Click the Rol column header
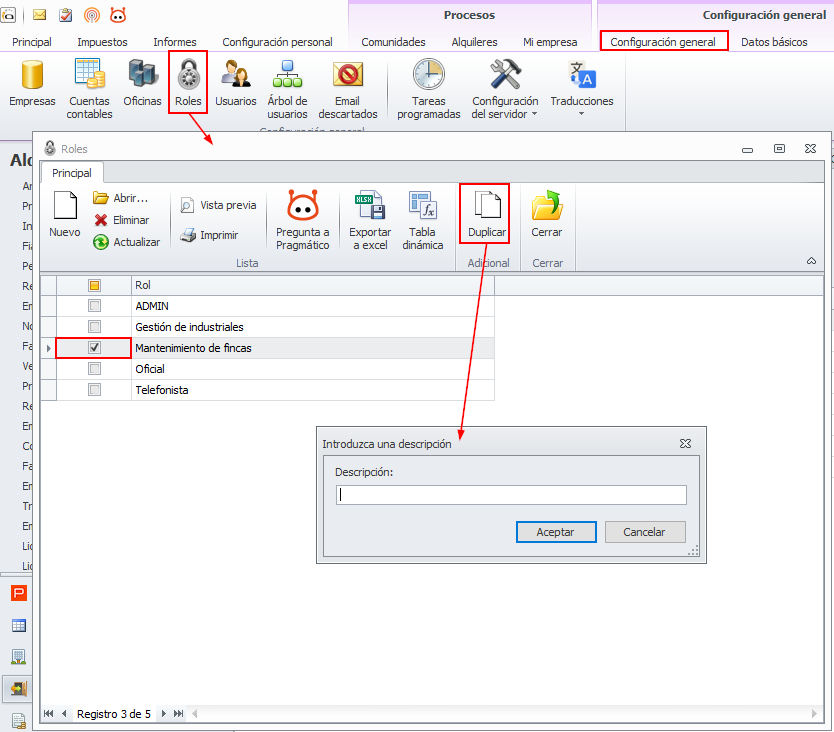The height and width of the screenshot is (732, 834). tap(313, 286)
